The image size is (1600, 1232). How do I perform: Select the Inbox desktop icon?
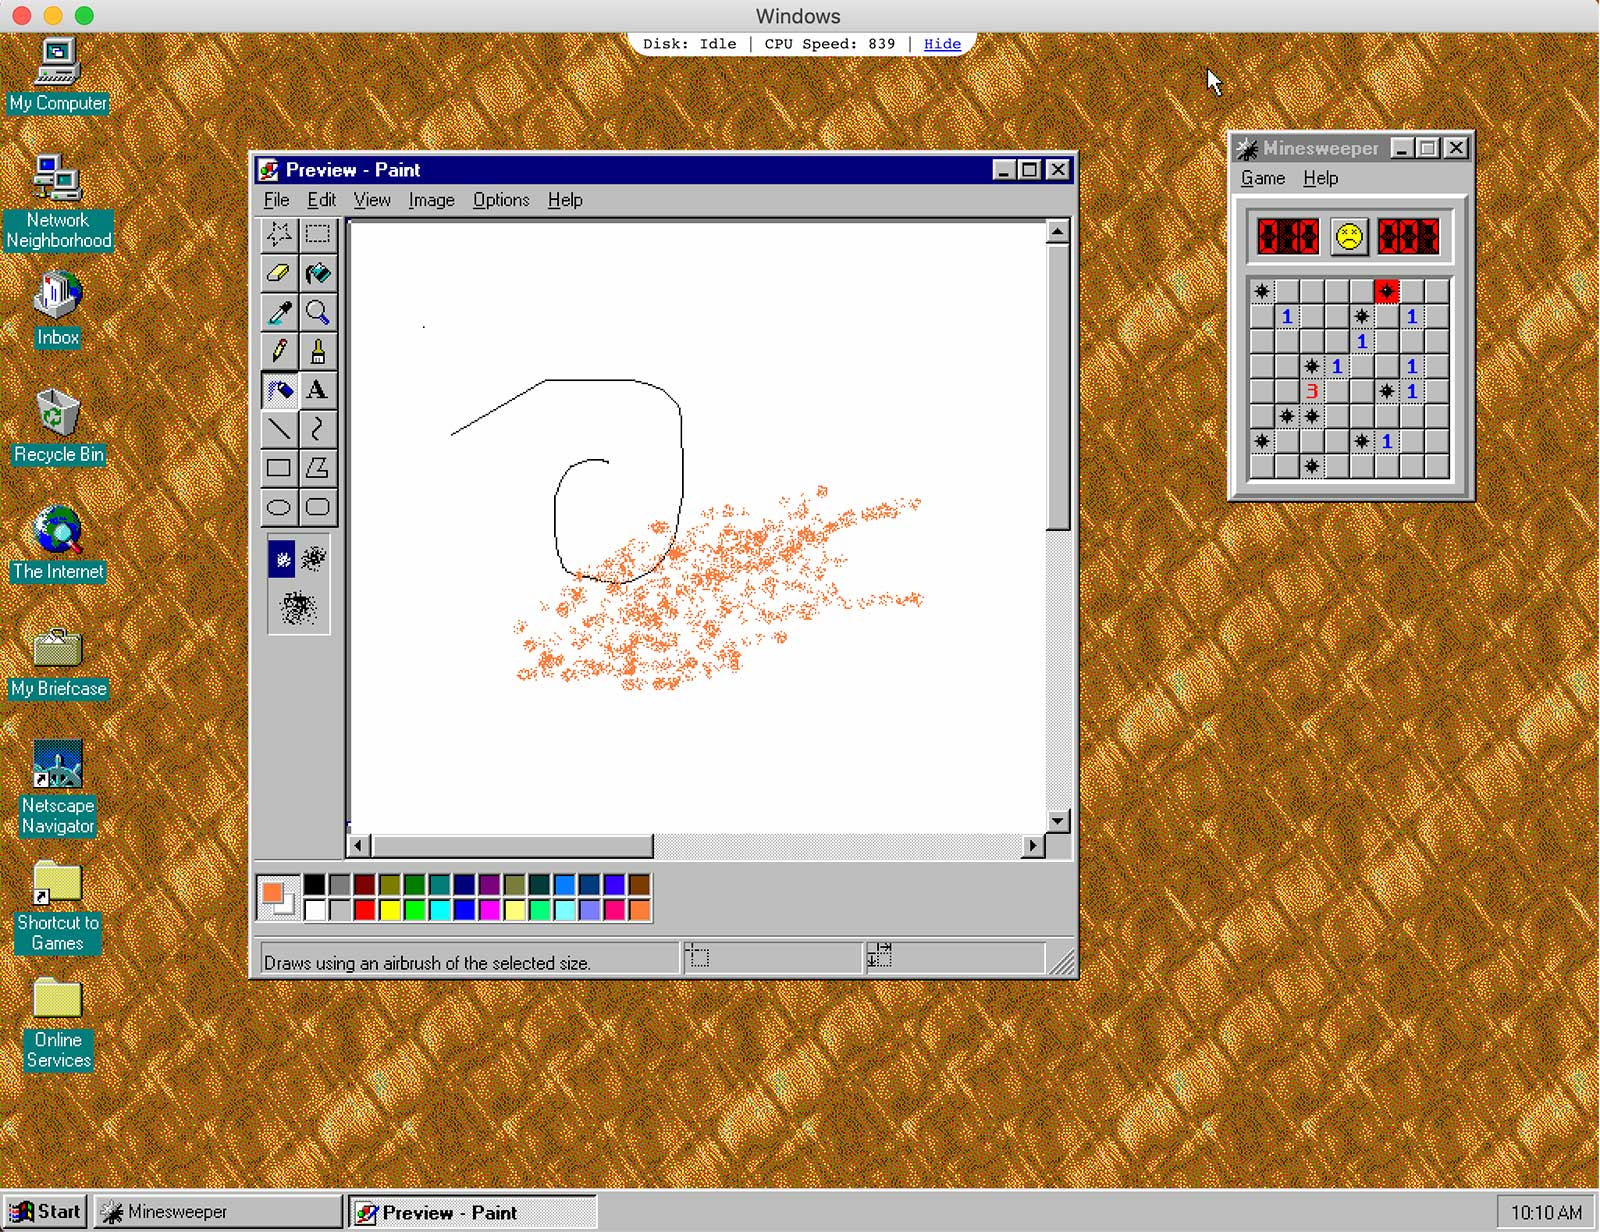point(58,309)
